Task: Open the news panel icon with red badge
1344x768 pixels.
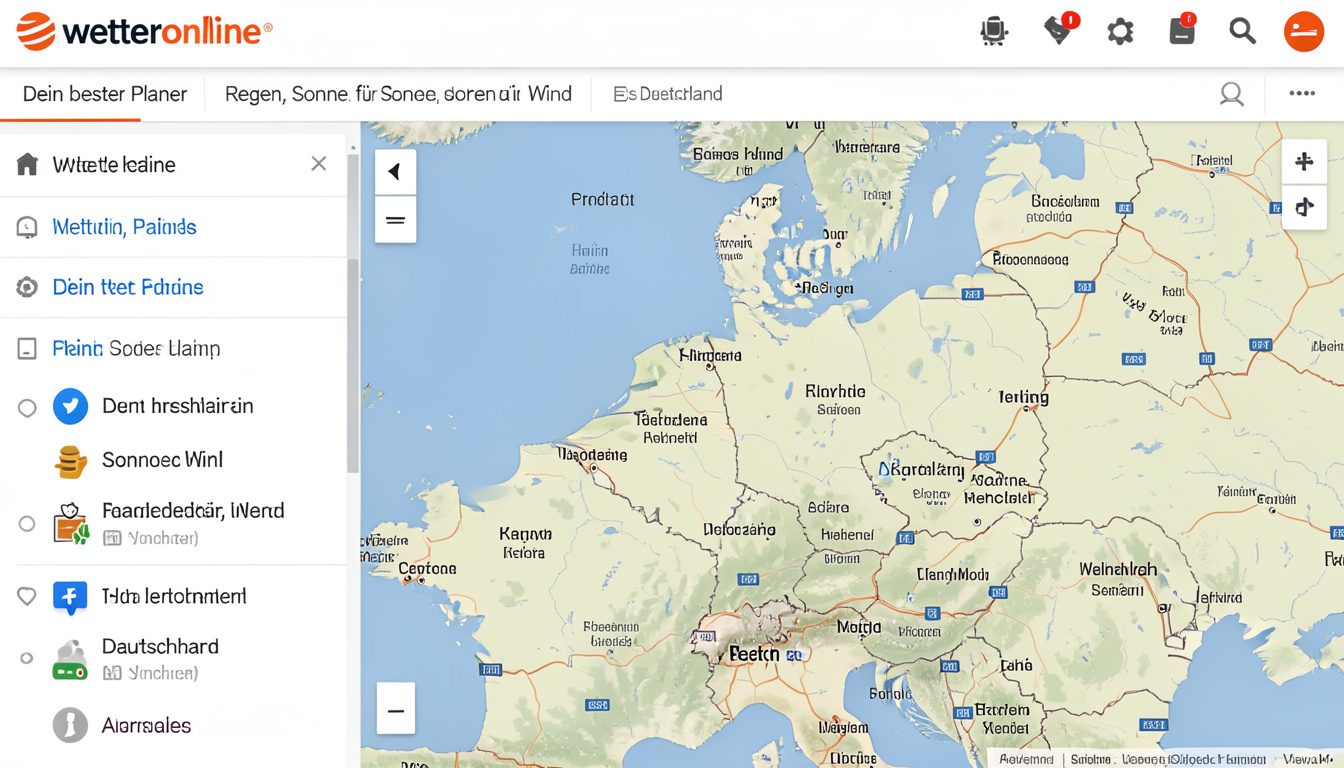Action: click(1182, 31)
